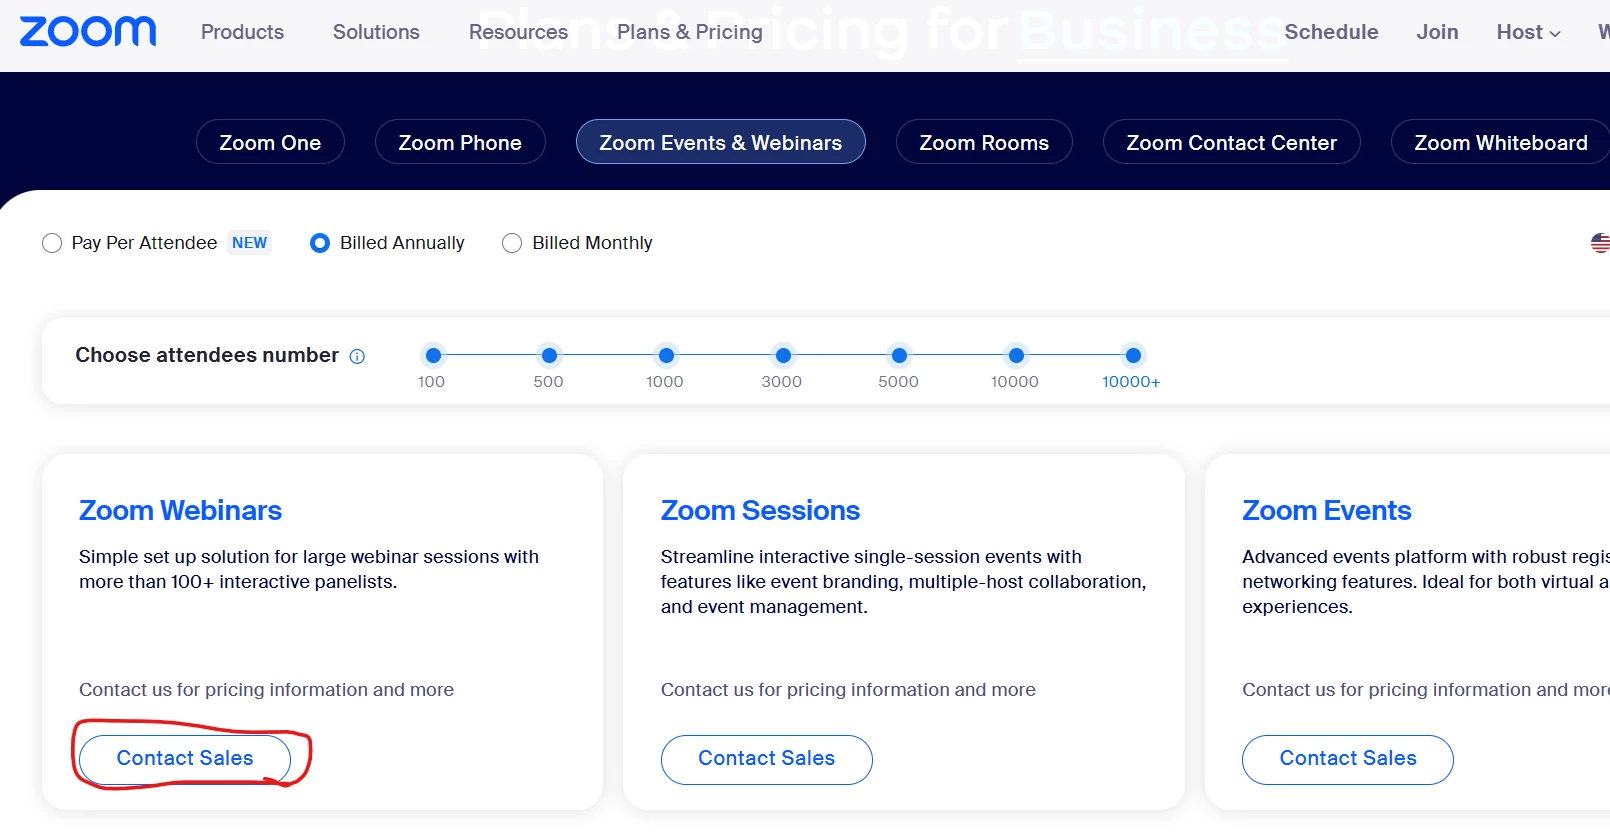Click the NEW badge beside Pay Per Attendee

tap(249, 243)
